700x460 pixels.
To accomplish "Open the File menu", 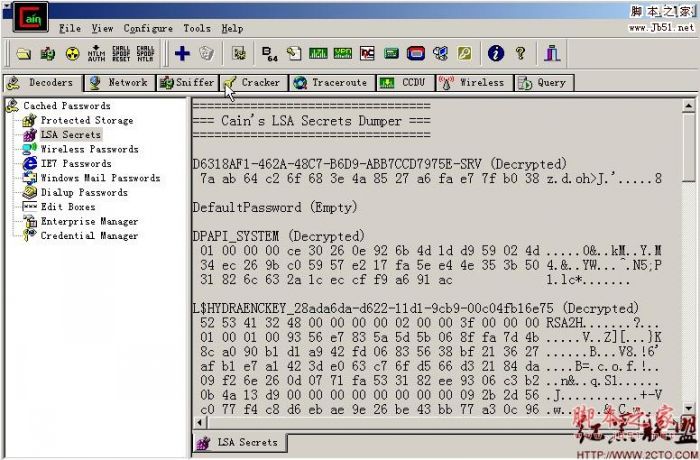I will 69,29.
